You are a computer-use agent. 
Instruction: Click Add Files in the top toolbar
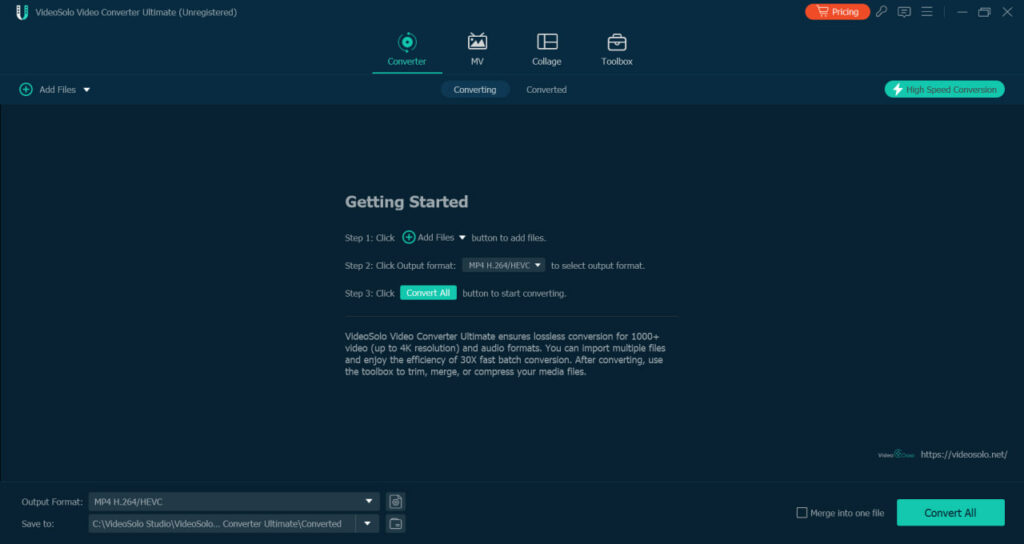57,89
